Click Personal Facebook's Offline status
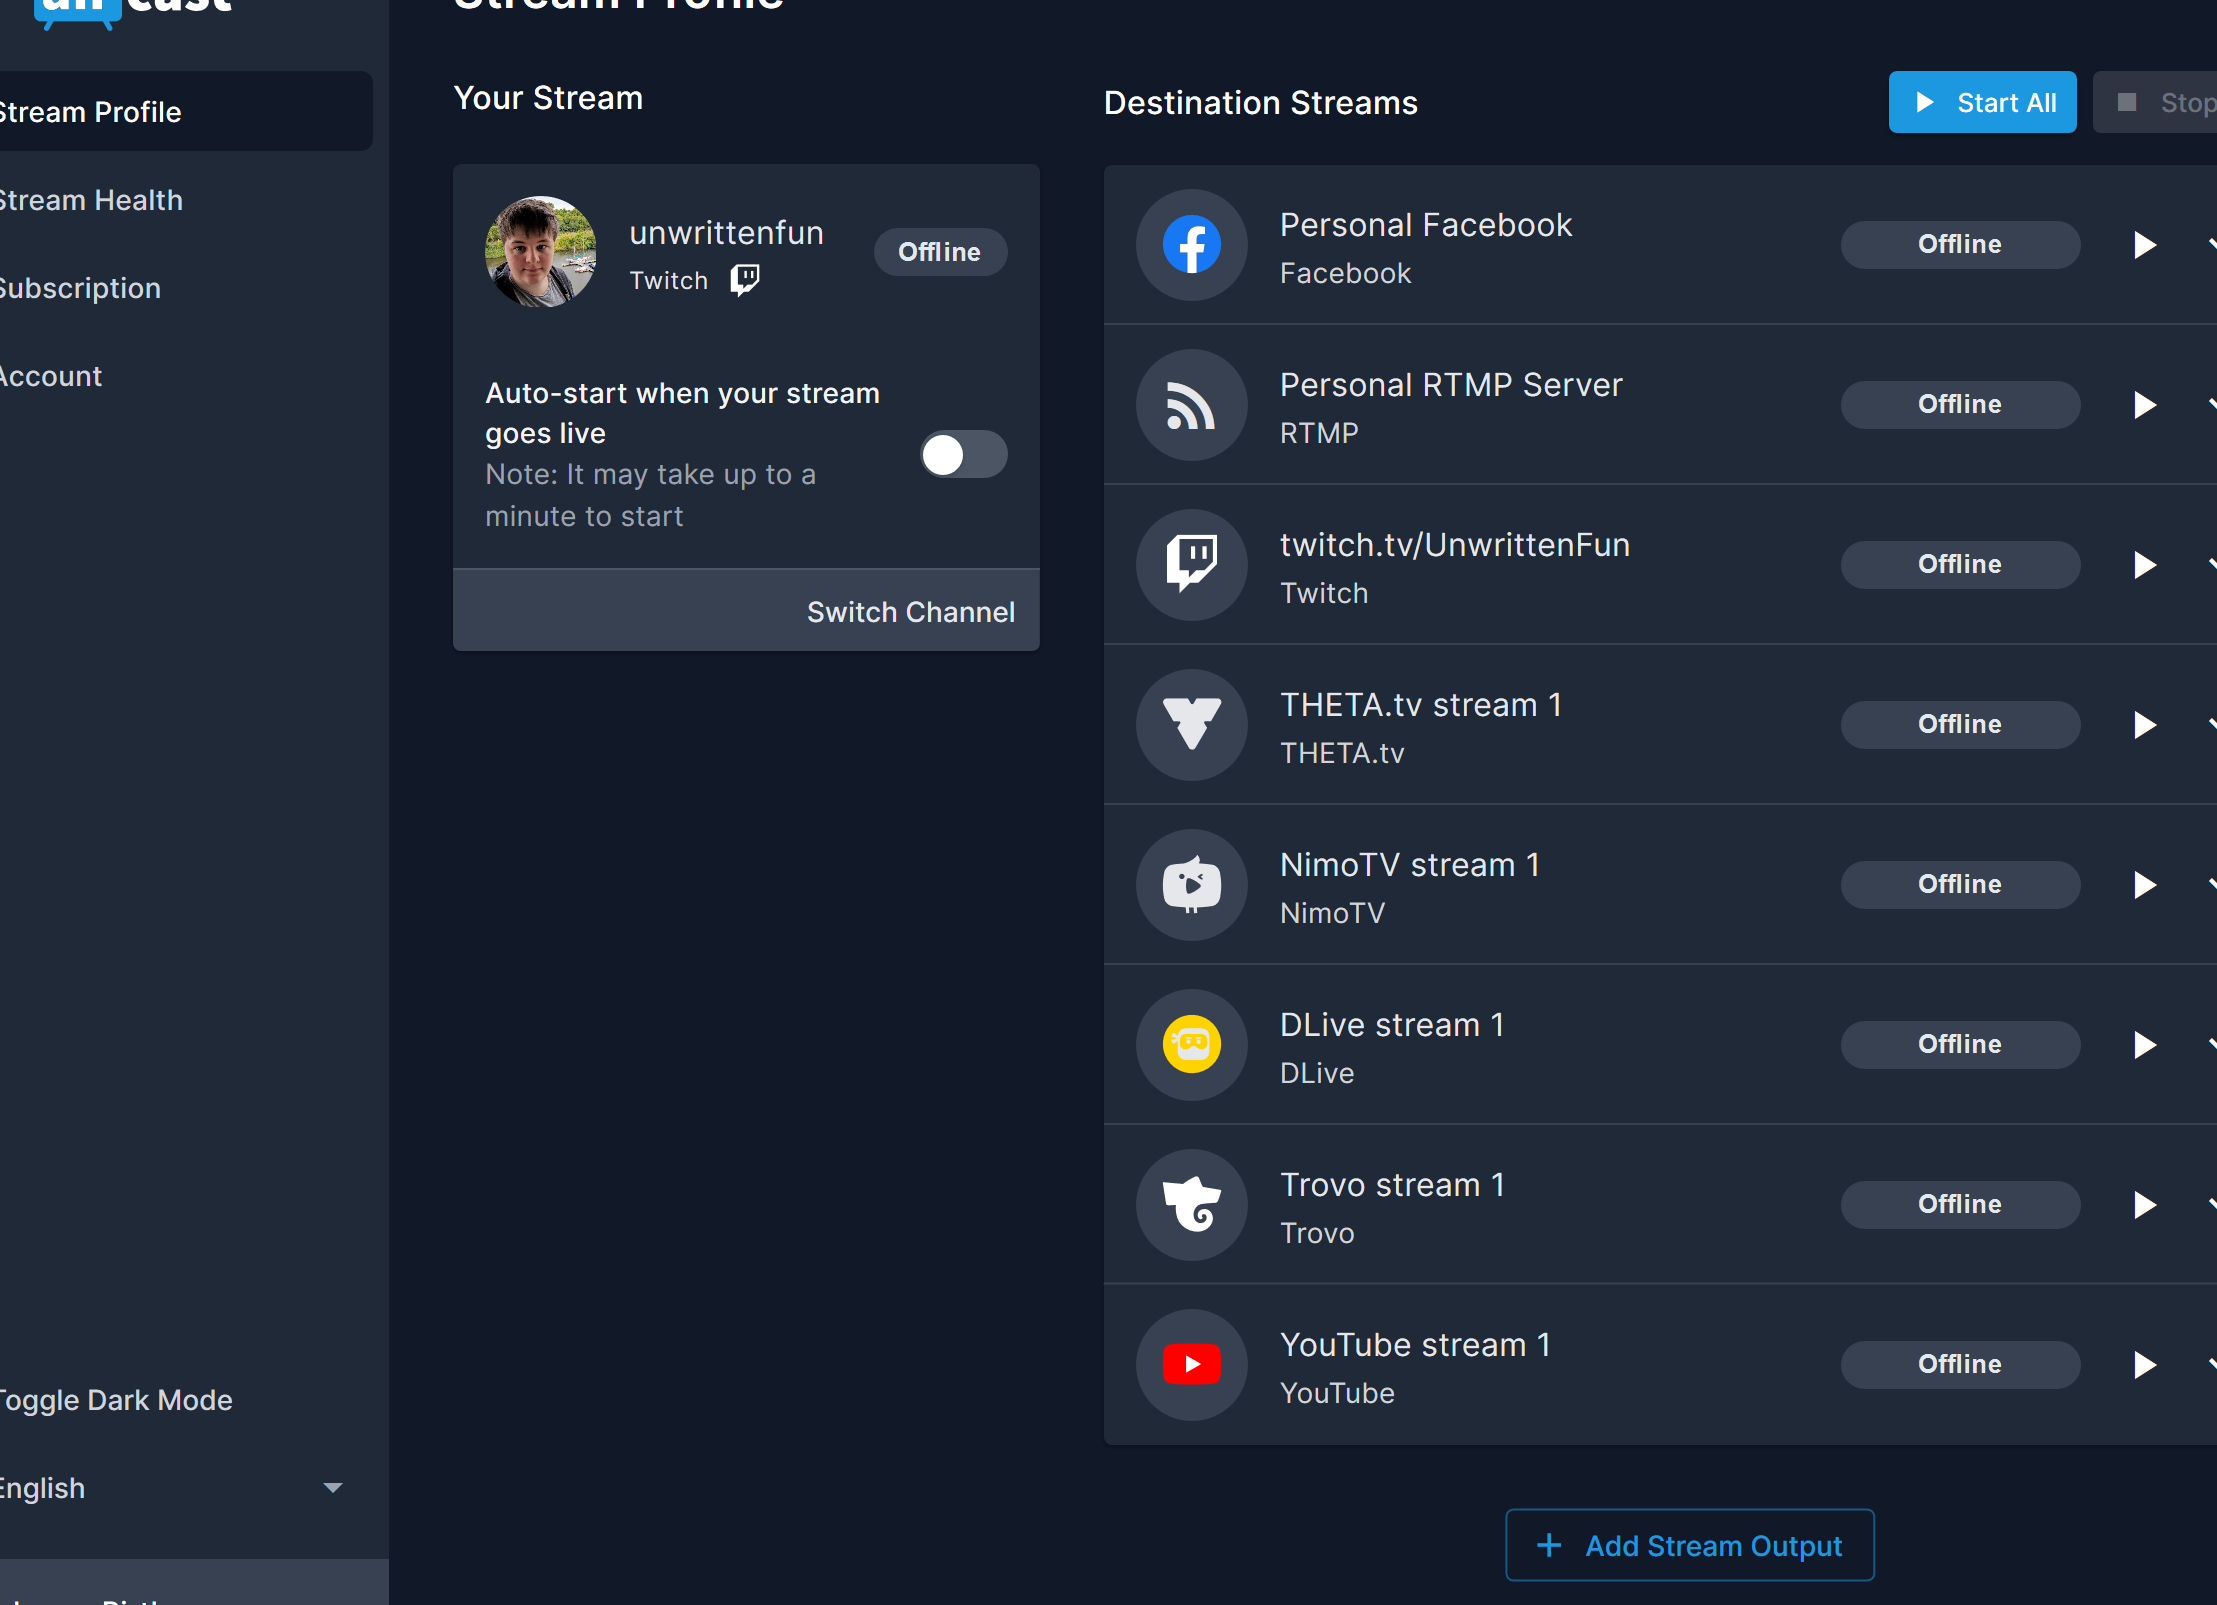This screenshot has height=1605, width=2217. [1960, 245]
